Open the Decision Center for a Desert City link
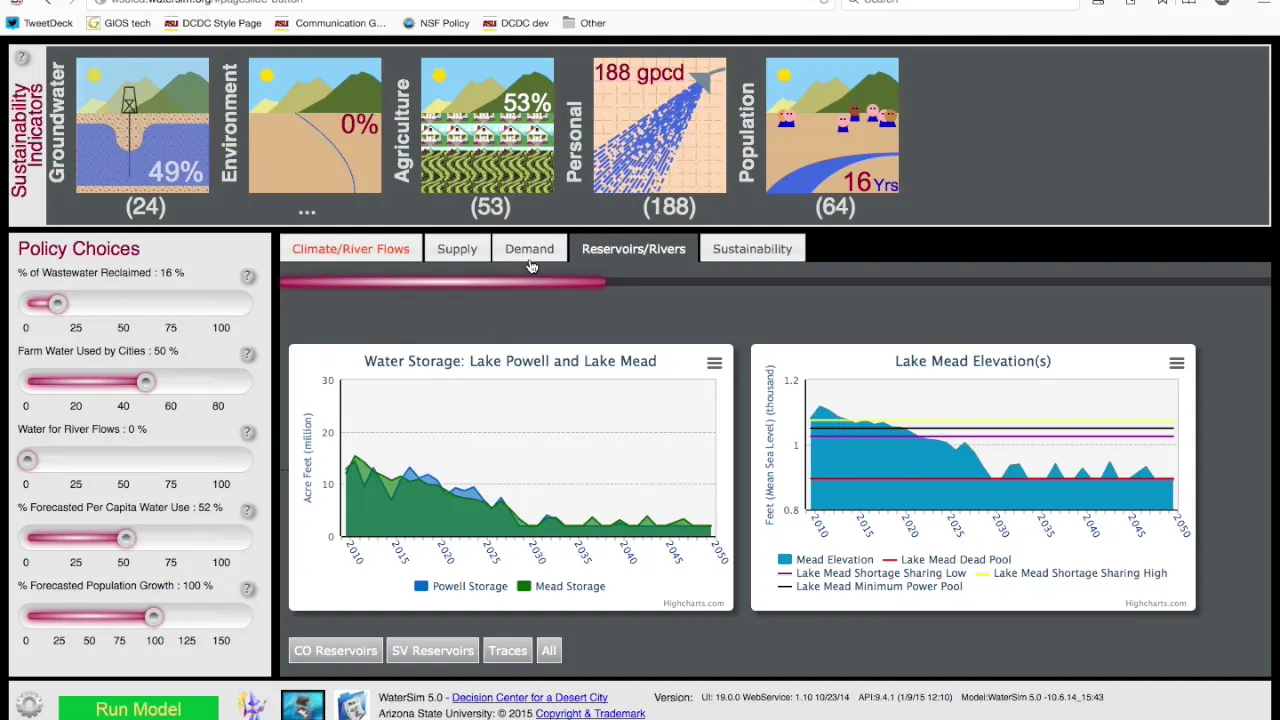 coord(529,697)
